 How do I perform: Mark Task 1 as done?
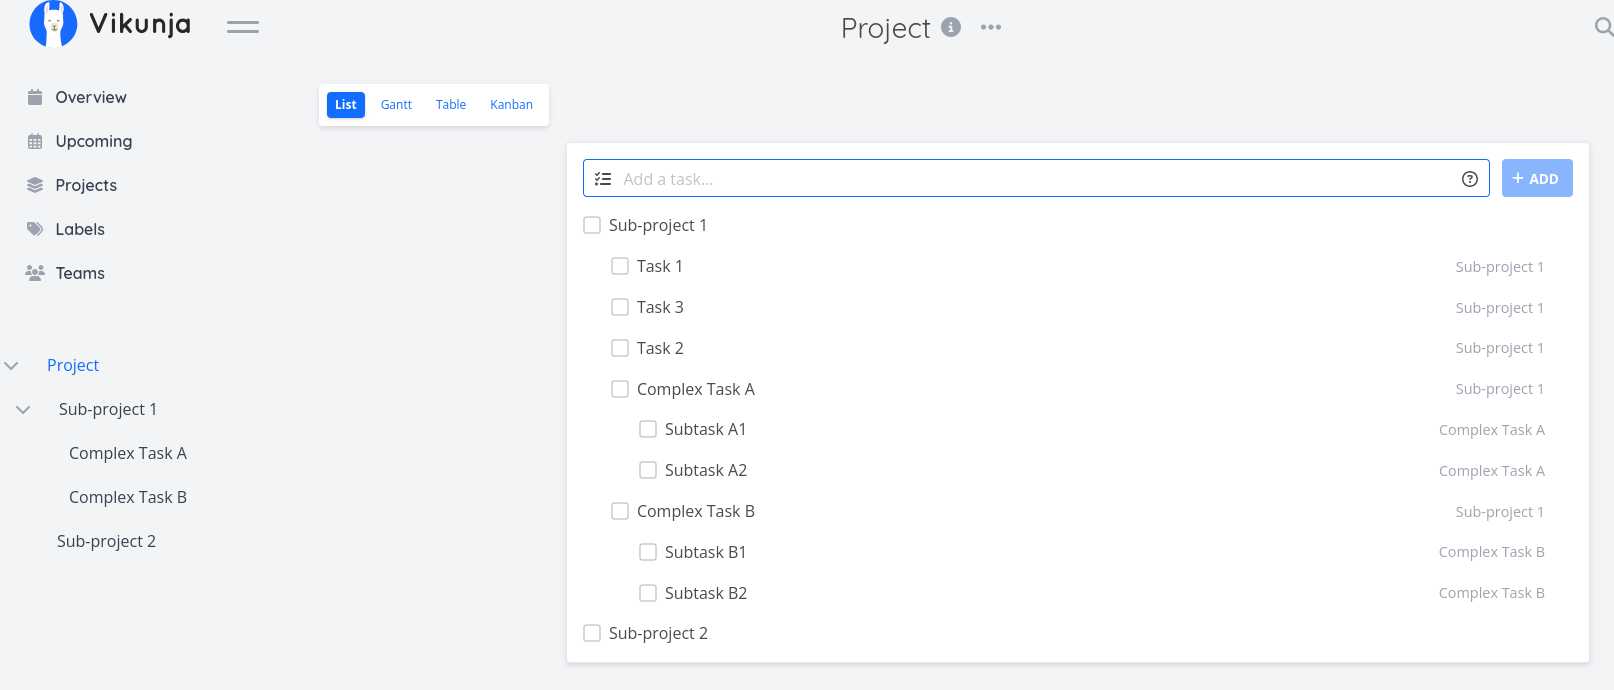(x=620, y=266)
